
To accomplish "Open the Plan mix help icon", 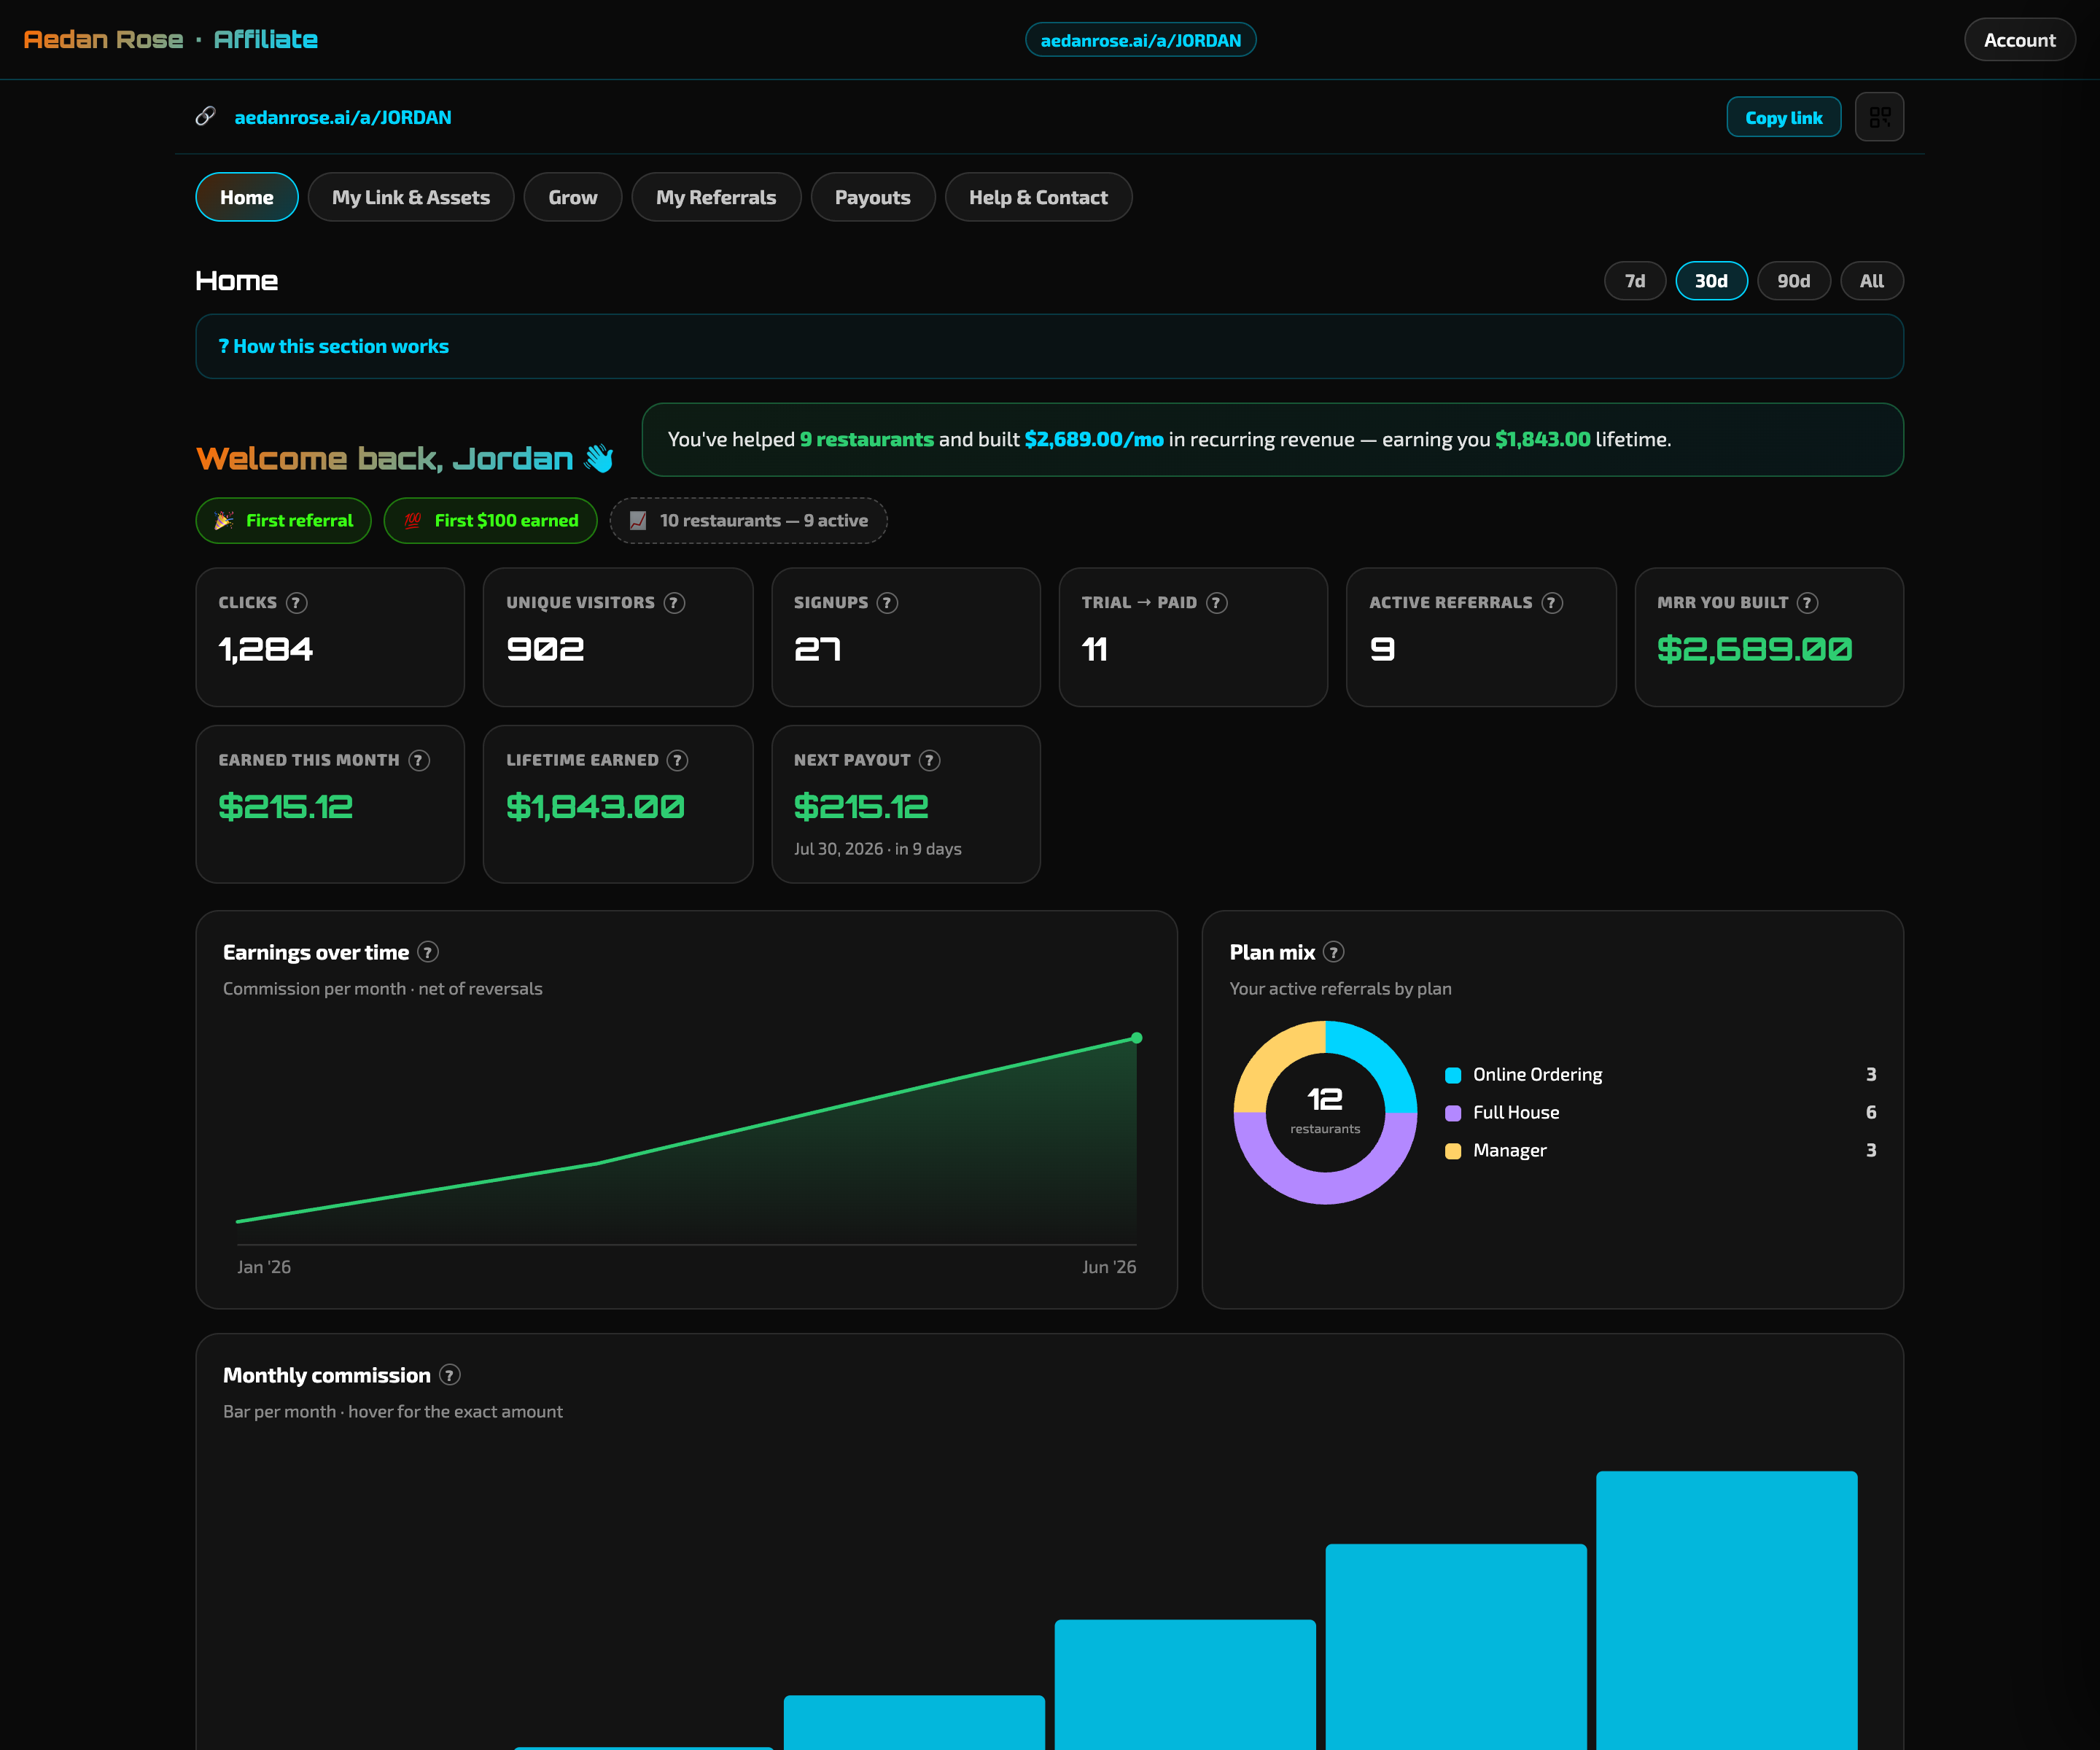I will [x=1333, y=952].
